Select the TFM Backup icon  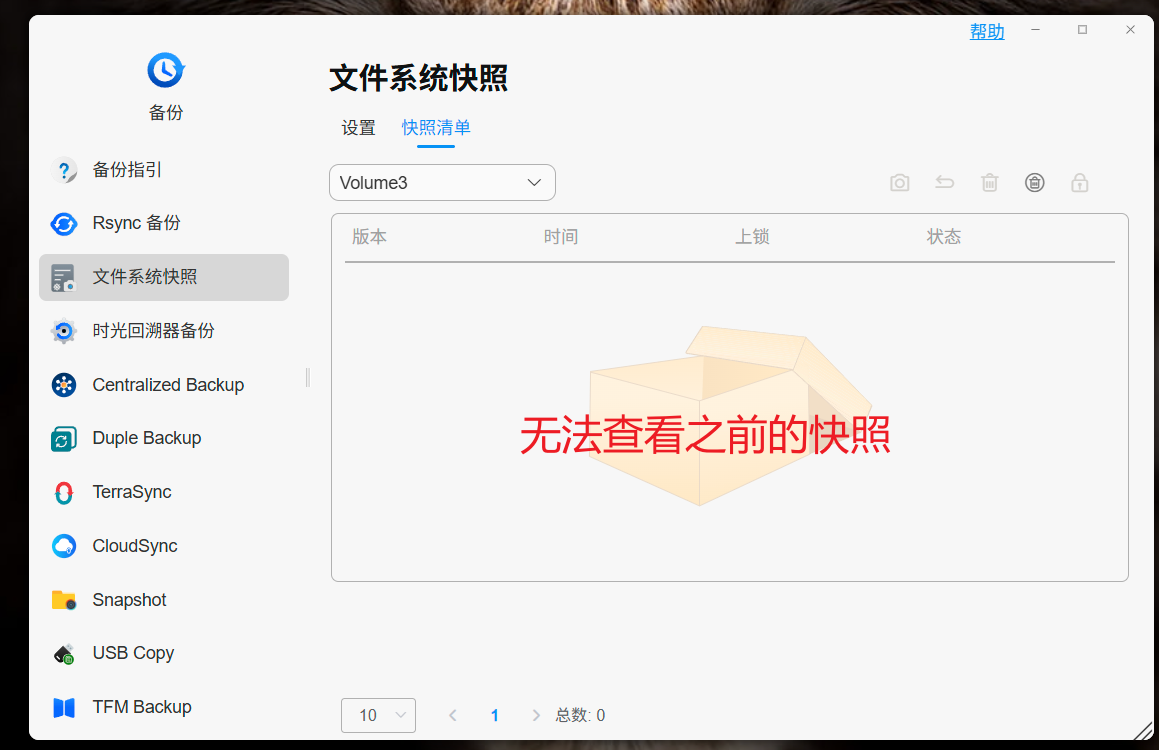pyautogui.click(x=64, y=708)
